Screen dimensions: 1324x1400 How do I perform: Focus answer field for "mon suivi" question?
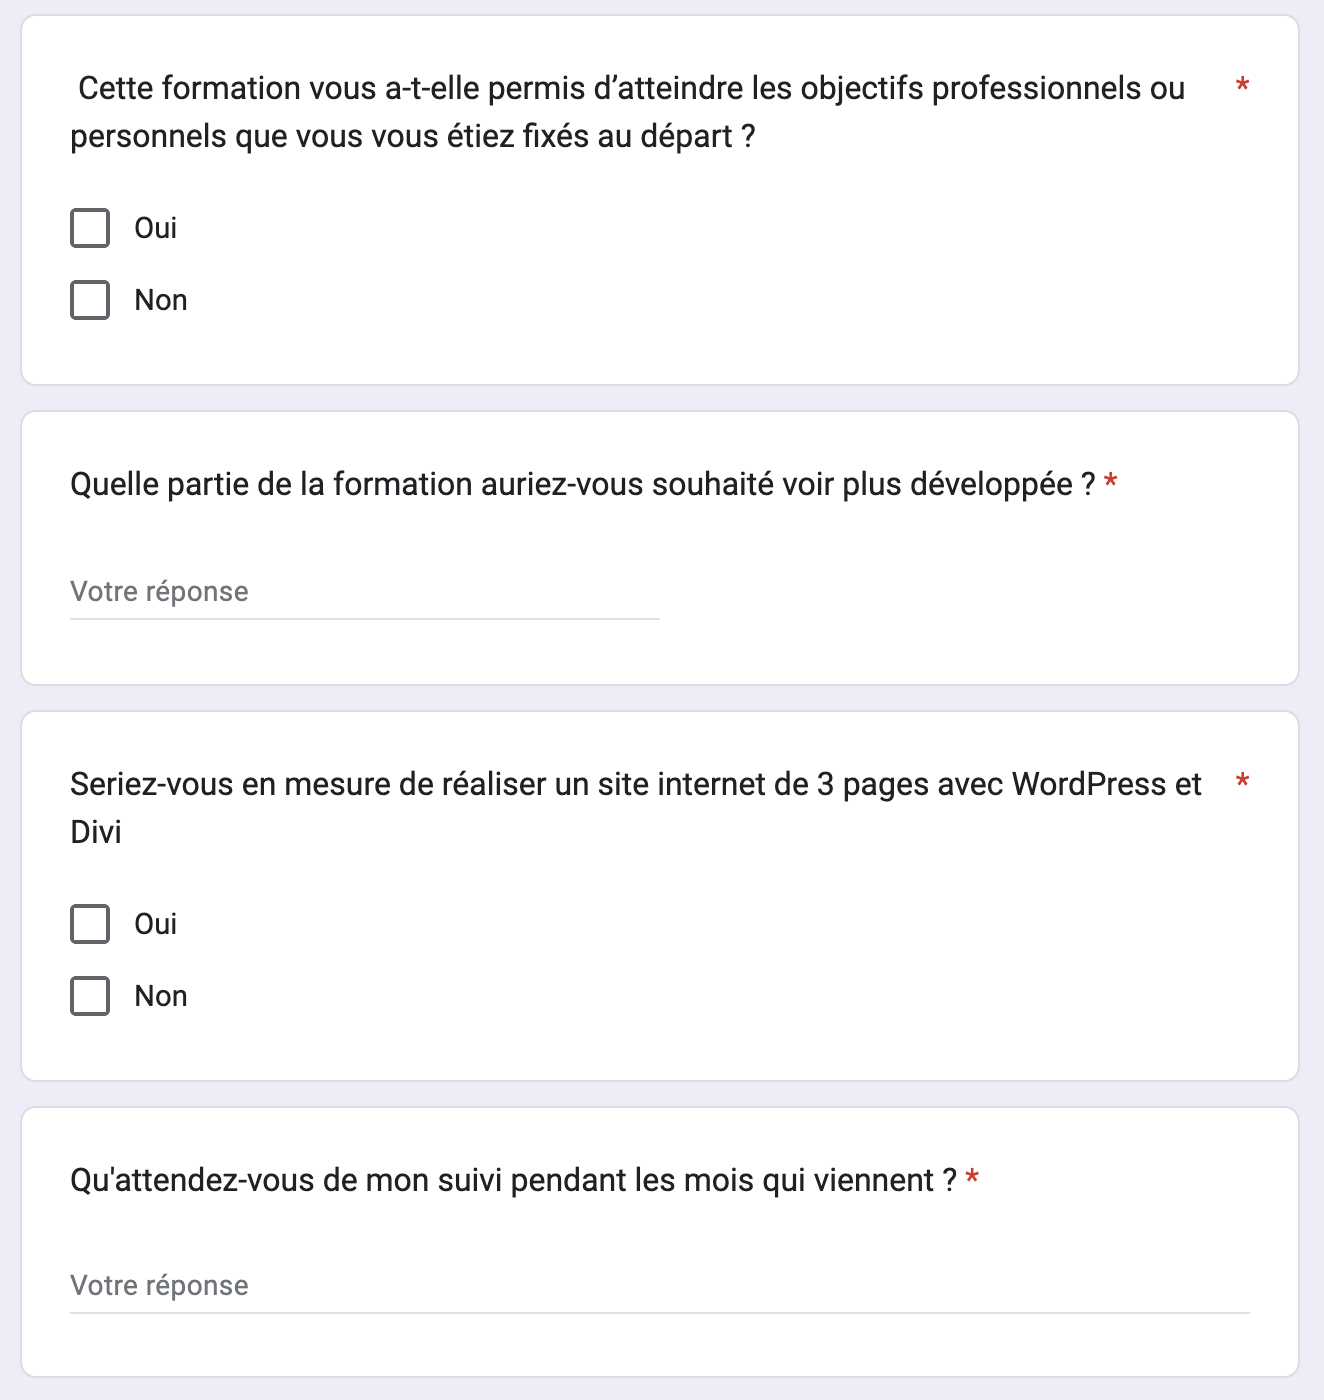(658, 1286)
